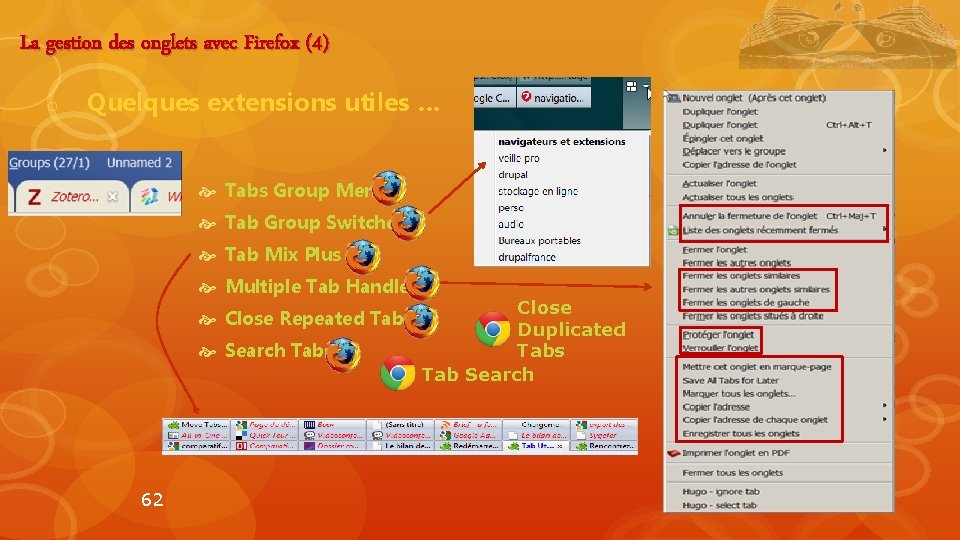
Task: Choose Fermer les autres onglets similaires
Action: (756, 290)
